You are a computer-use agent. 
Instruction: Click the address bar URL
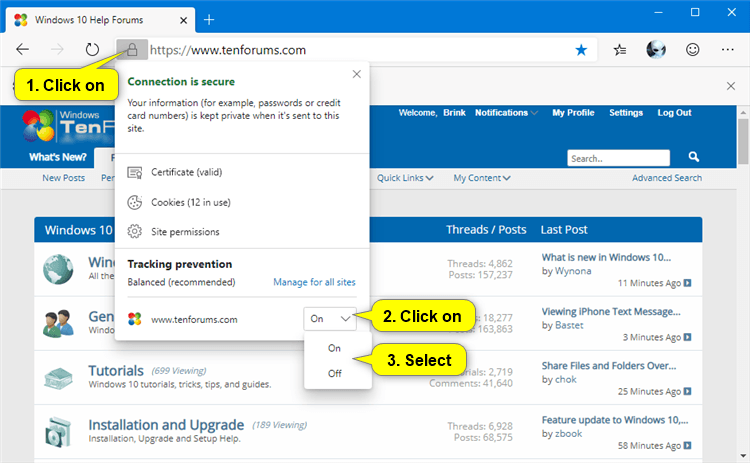coord(228,50)
